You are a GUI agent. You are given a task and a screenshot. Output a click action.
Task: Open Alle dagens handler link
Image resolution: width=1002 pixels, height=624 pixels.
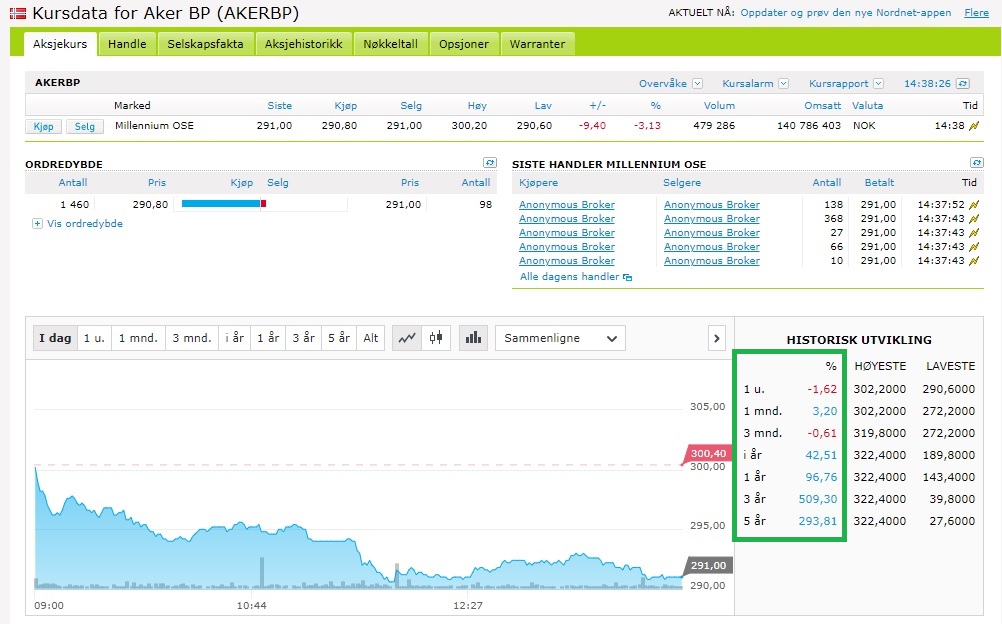569,277
